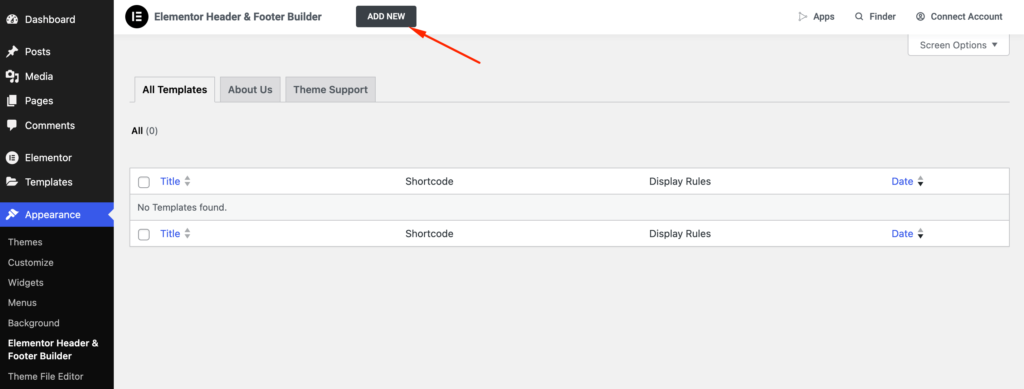Click the Finder search icon
The width and height of the screenshot is (1024, 389).
(859, 16)
